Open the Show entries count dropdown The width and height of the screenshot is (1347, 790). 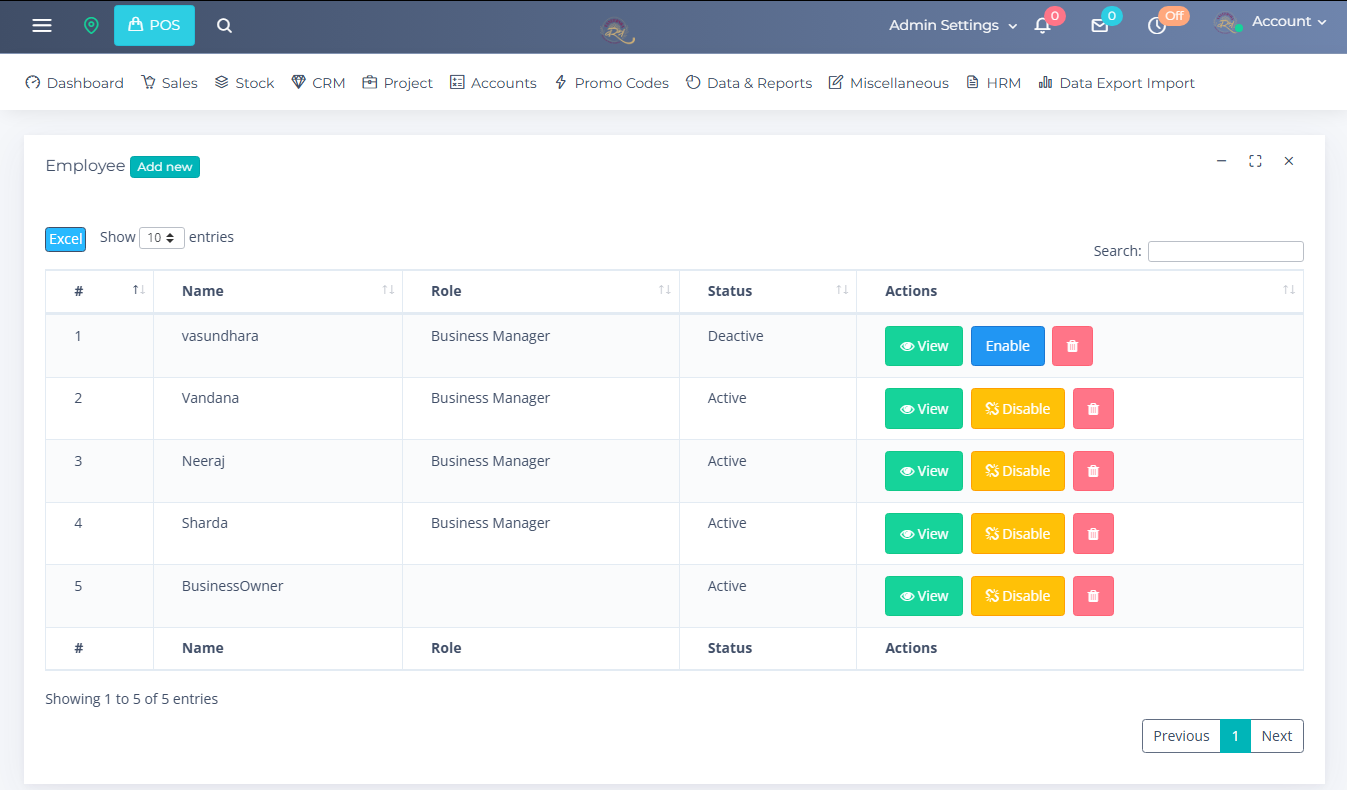[x=162, y=238]
